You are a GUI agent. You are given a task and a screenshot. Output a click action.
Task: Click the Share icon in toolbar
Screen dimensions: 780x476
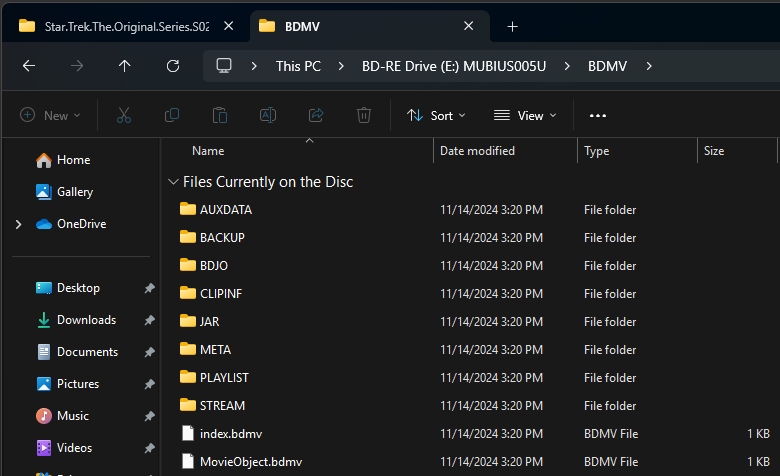click(x=316, y=115)
